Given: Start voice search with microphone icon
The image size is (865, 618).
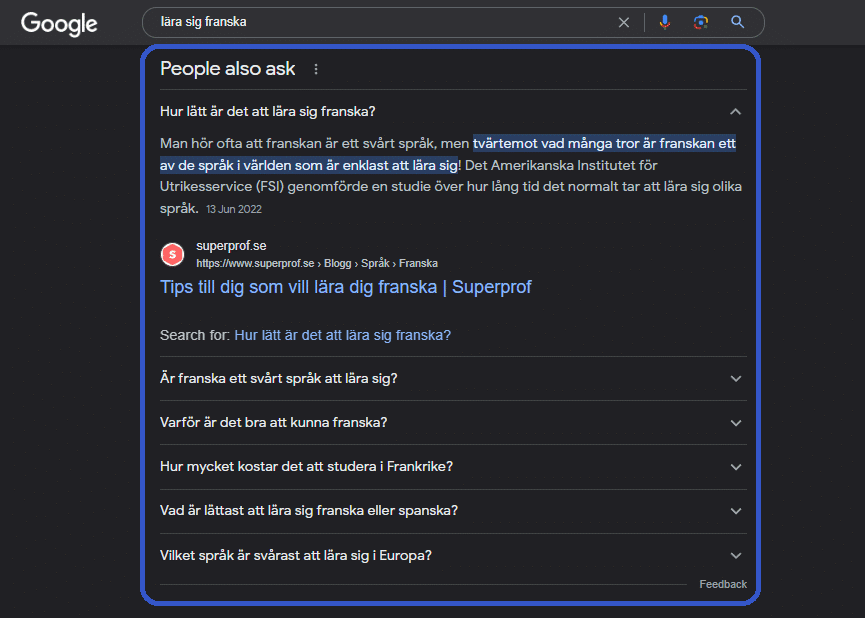Looking at the screenshot, I should [665, 22].
